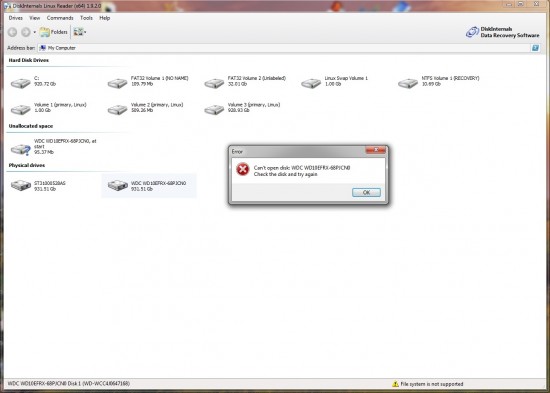Screen dimensions: 550x393
Task: Select the FAT32 Volume 2 drive icon
Action: pyautogui.click(x=214, y=83)
